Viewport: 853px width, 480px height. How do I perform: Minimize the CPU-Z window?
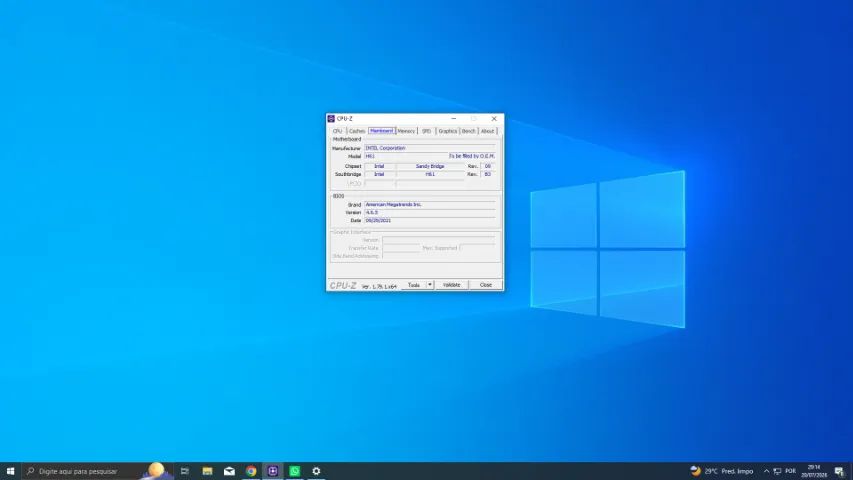coord(454,119)
